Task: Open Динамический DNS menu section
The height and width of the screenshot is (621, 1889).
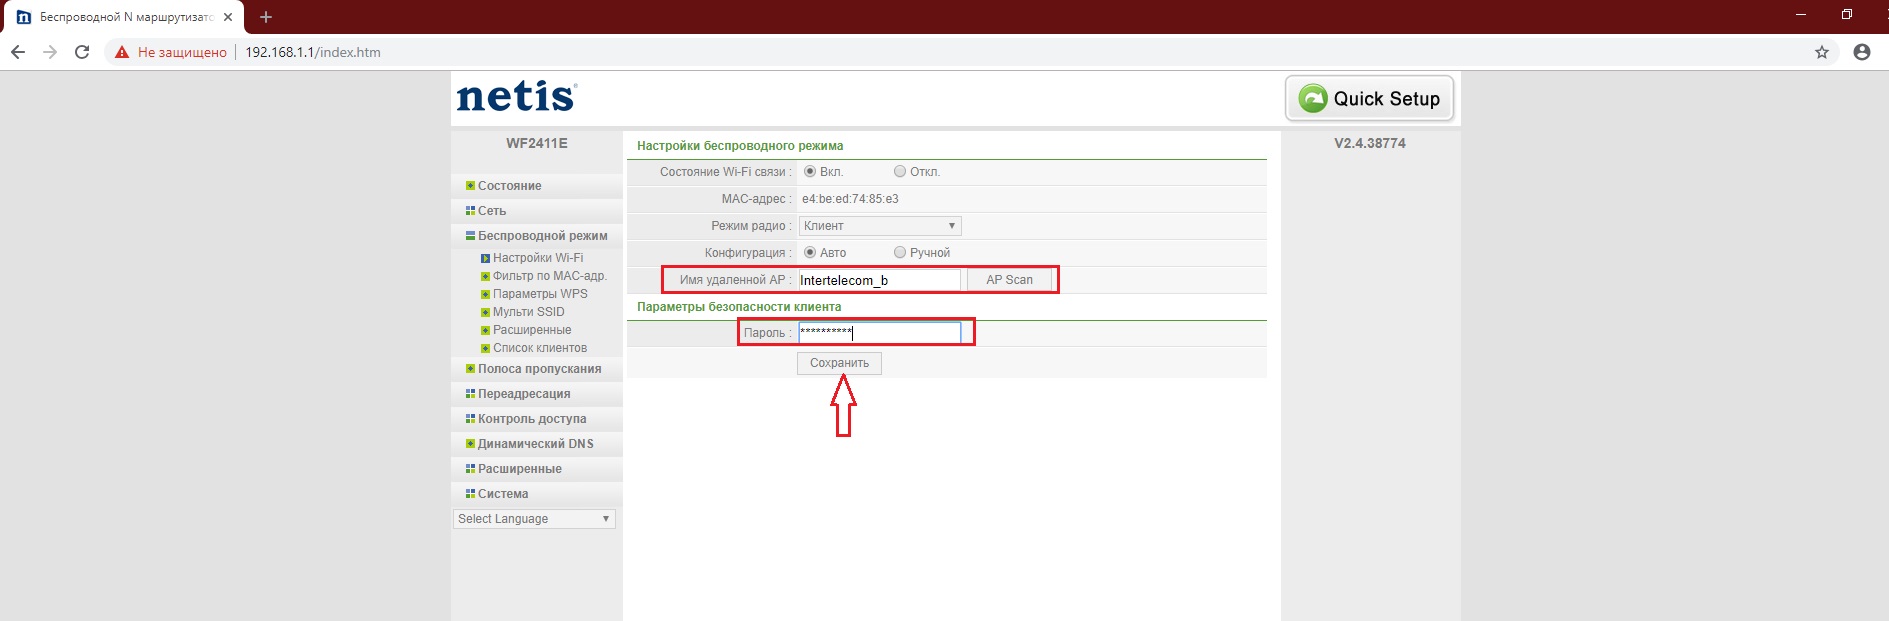Action: 537,444
